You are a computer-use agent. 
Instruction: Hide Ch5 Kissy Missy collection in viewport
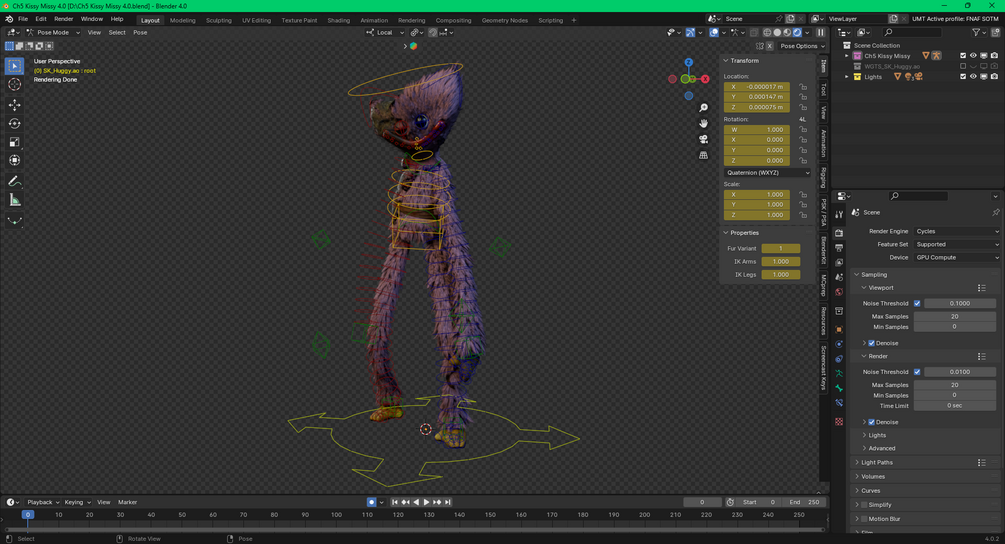tap(973, 56)
